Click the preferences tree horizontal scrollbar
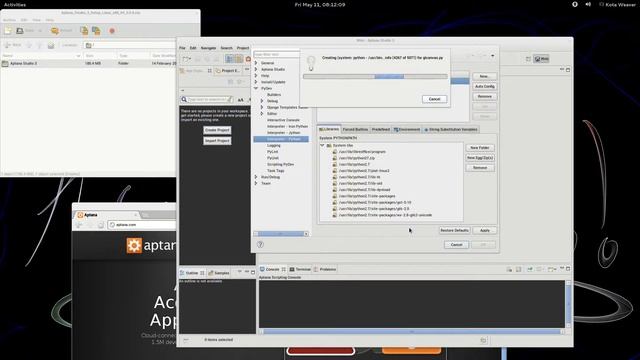The height and width of the screenshot is (360, 640). 281,234
